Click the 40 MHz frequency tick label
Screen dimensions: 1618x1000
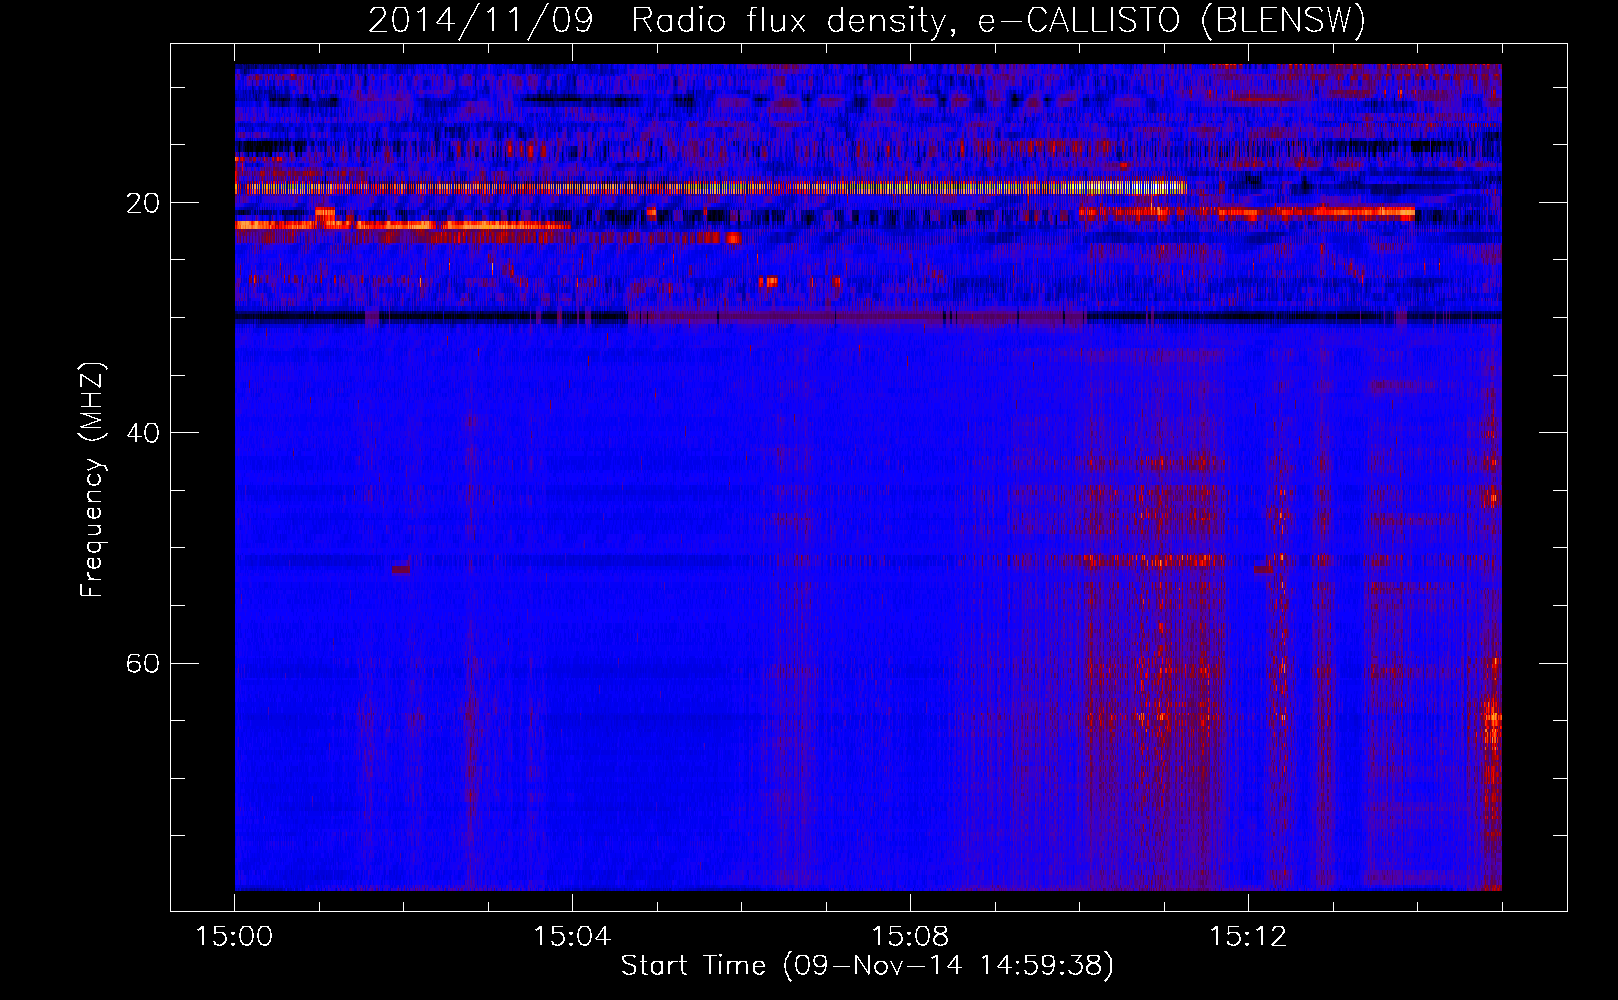pos(143,433)
